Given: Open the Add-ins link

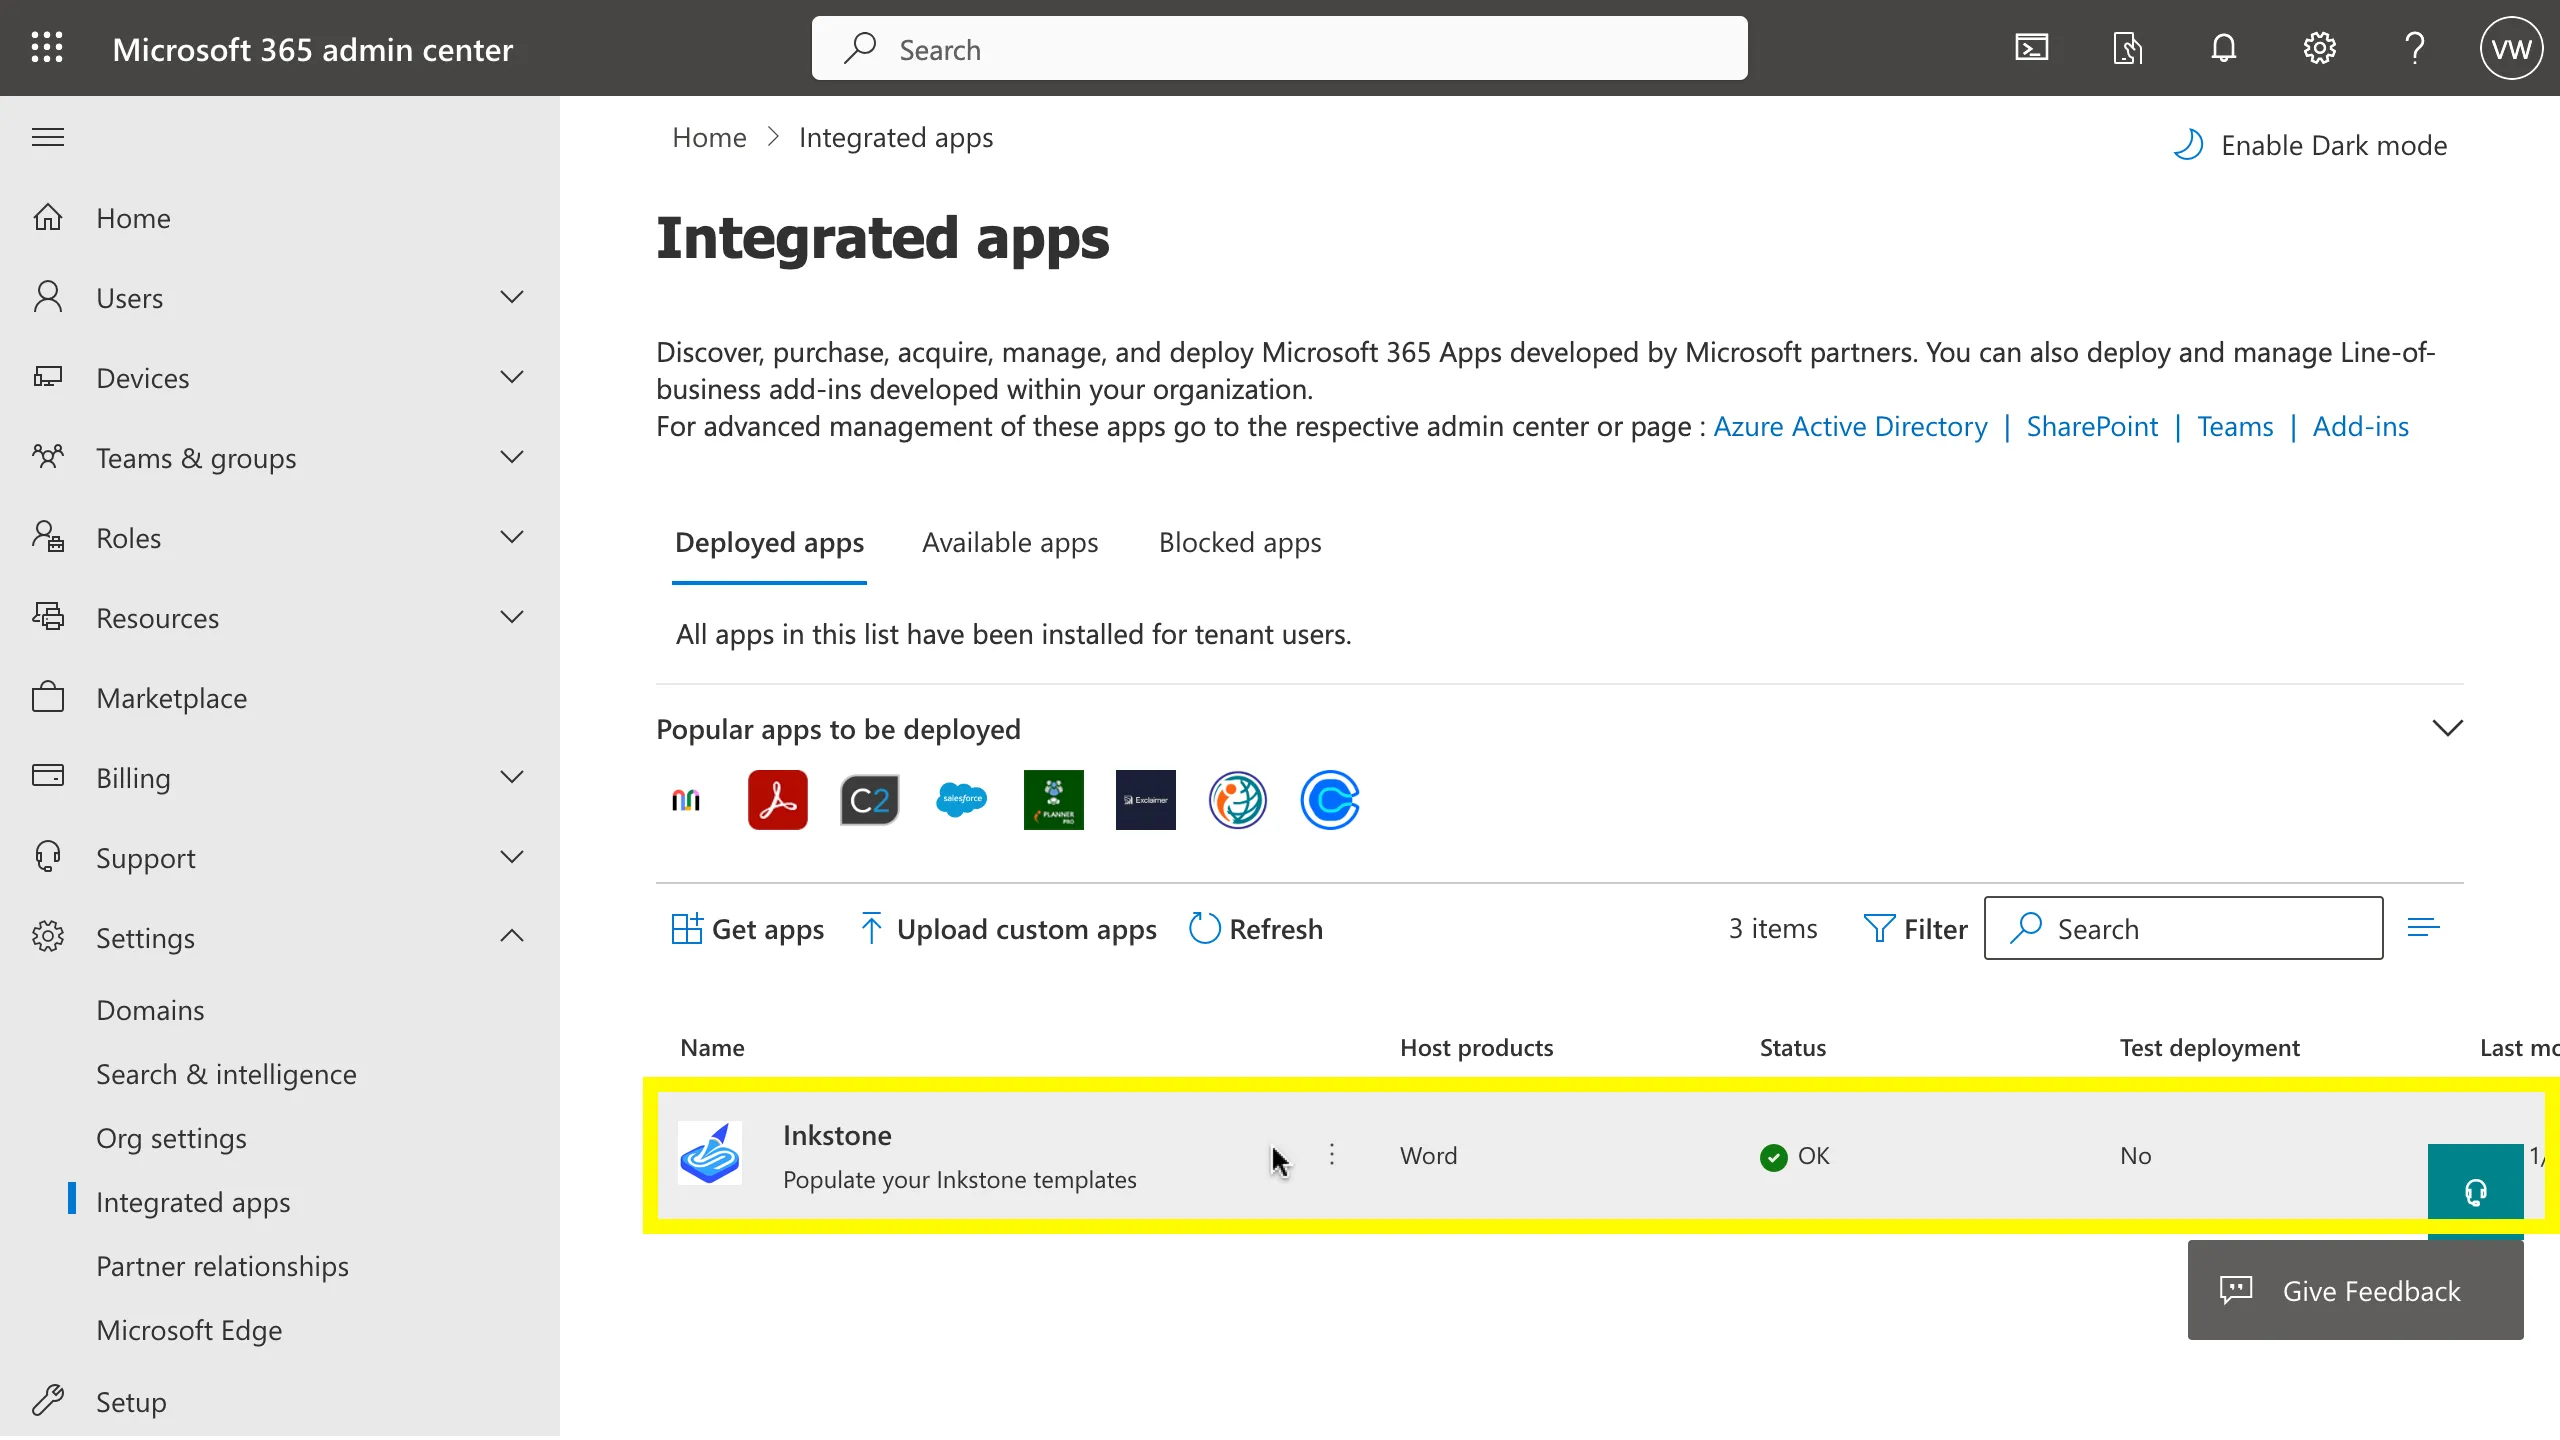Looking at the screenshot, I should (2360, 427).
